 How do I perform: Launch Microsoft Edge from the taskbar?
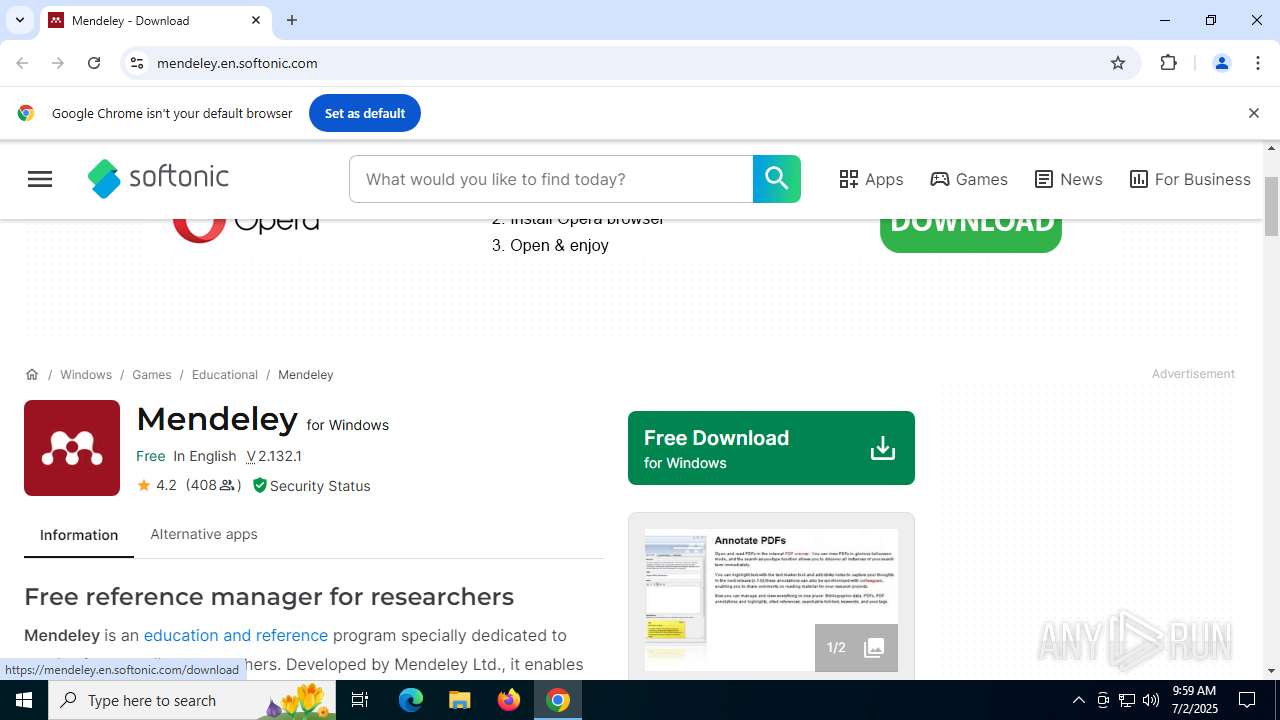click(411, 700)
